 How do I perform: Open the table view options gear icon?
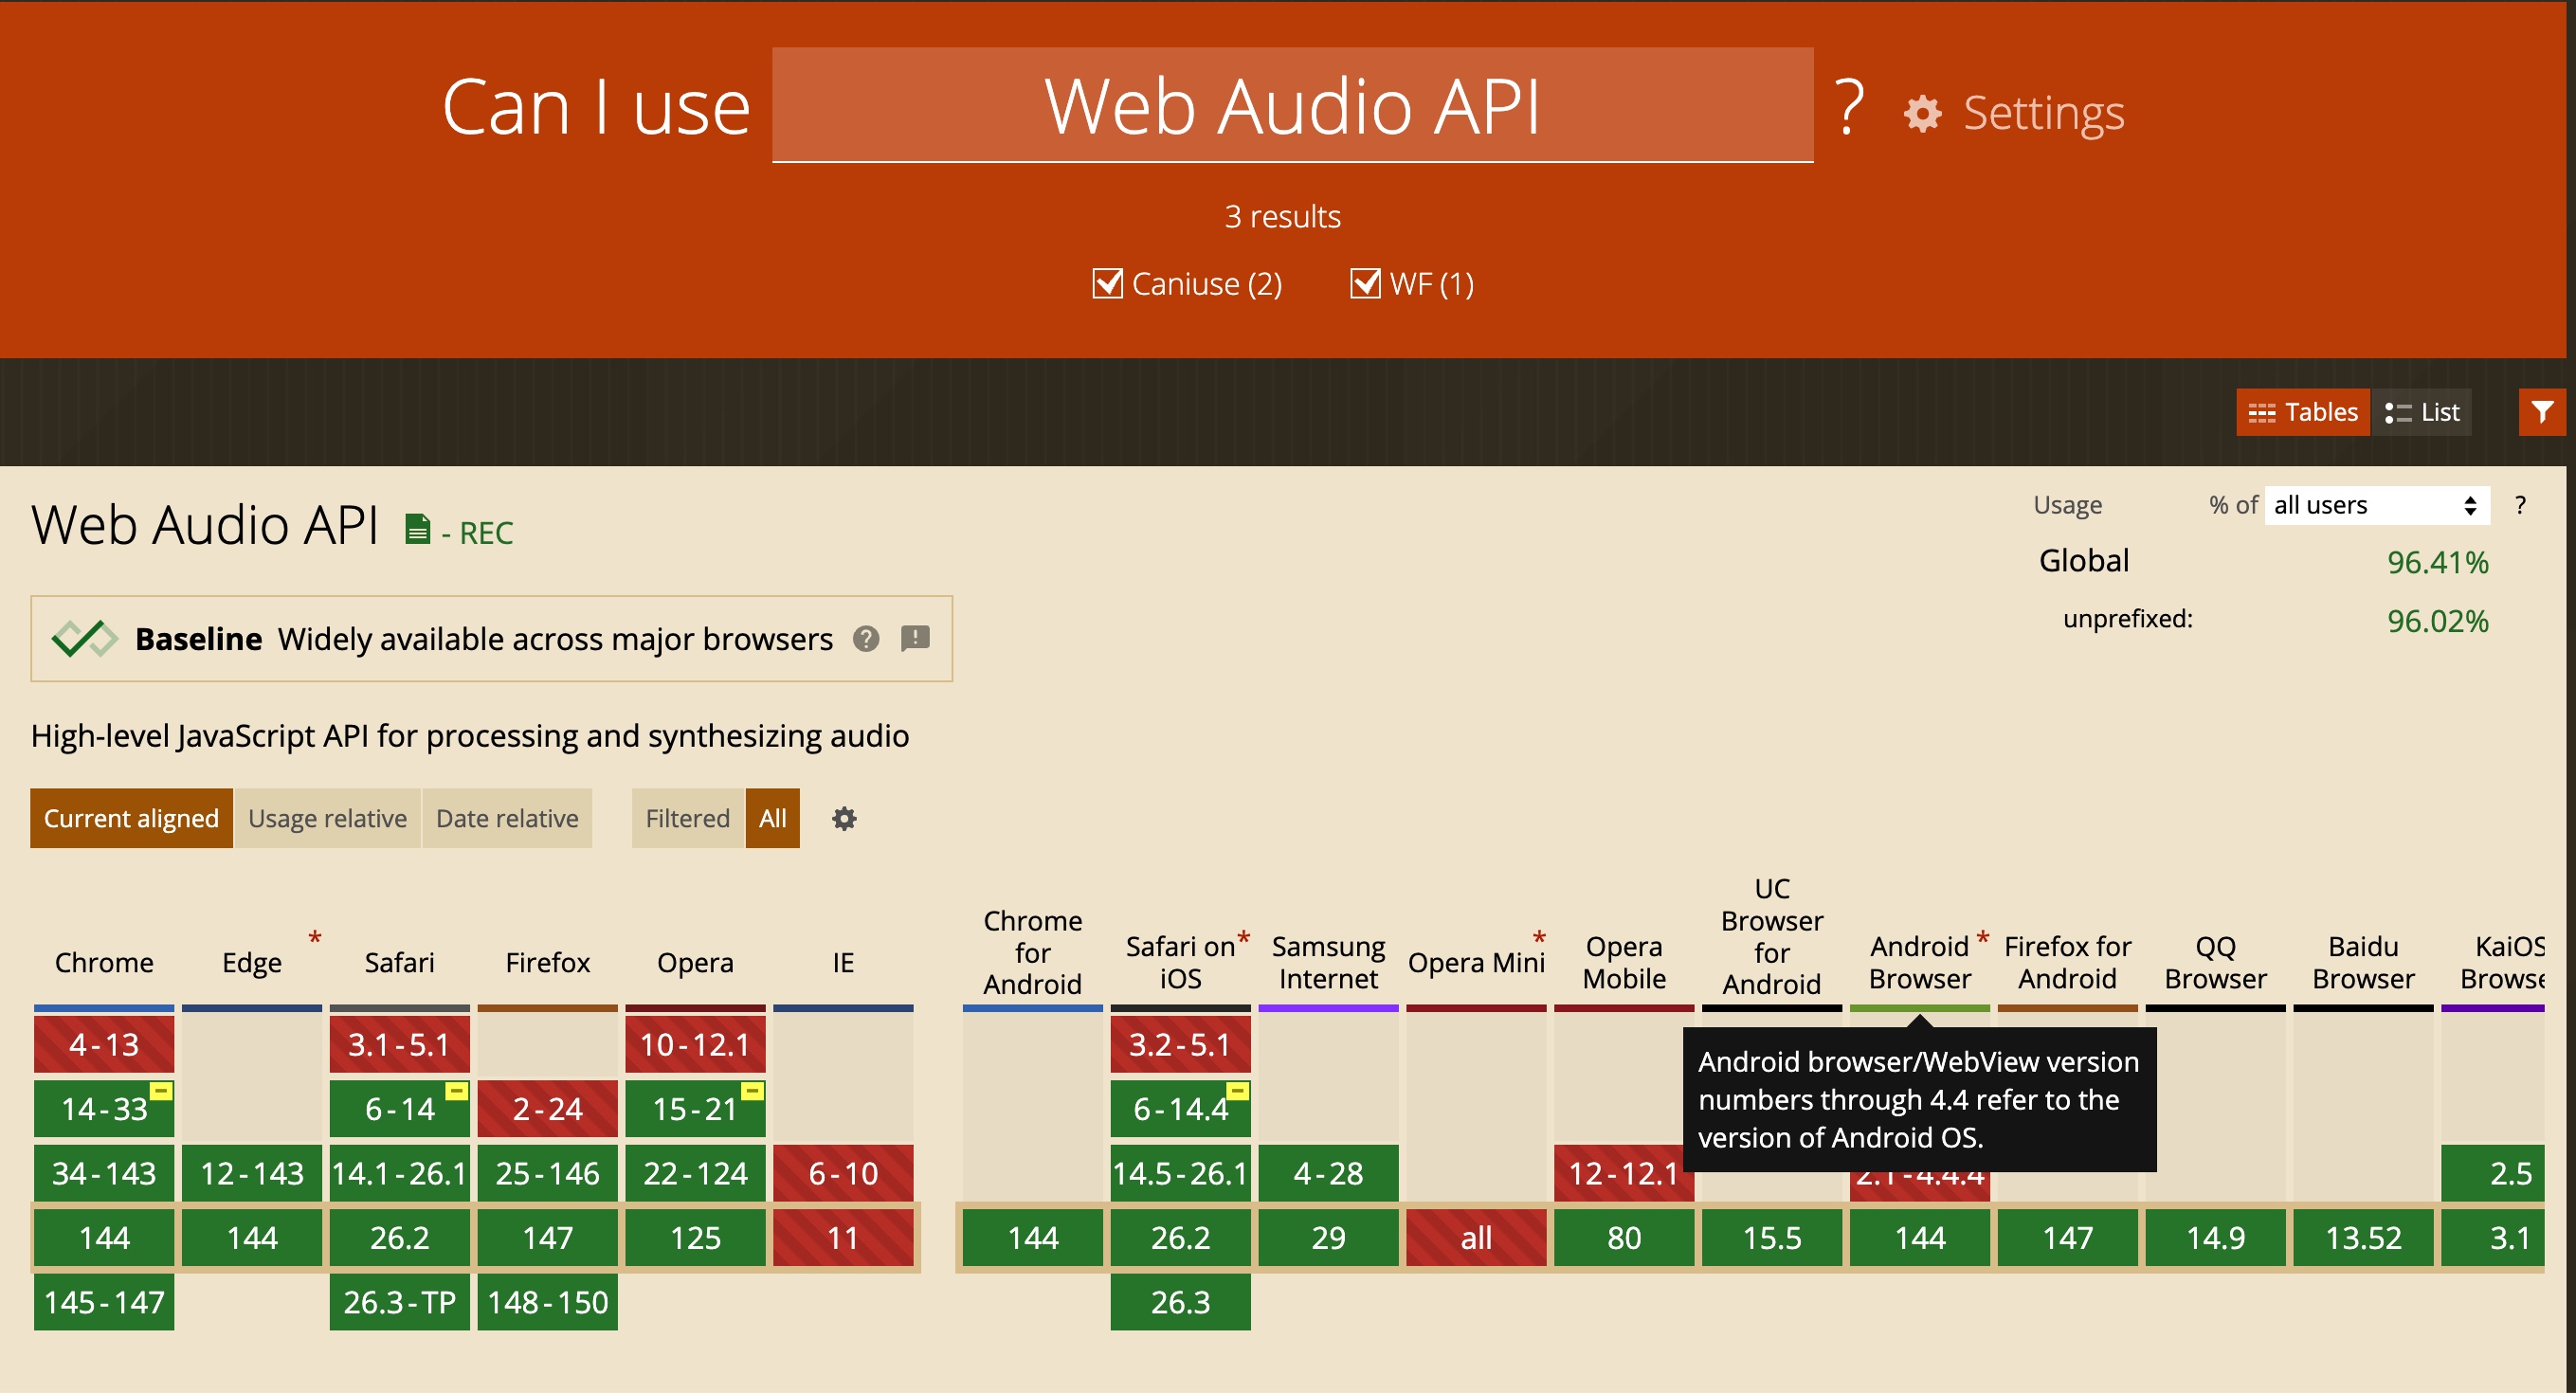844,819
